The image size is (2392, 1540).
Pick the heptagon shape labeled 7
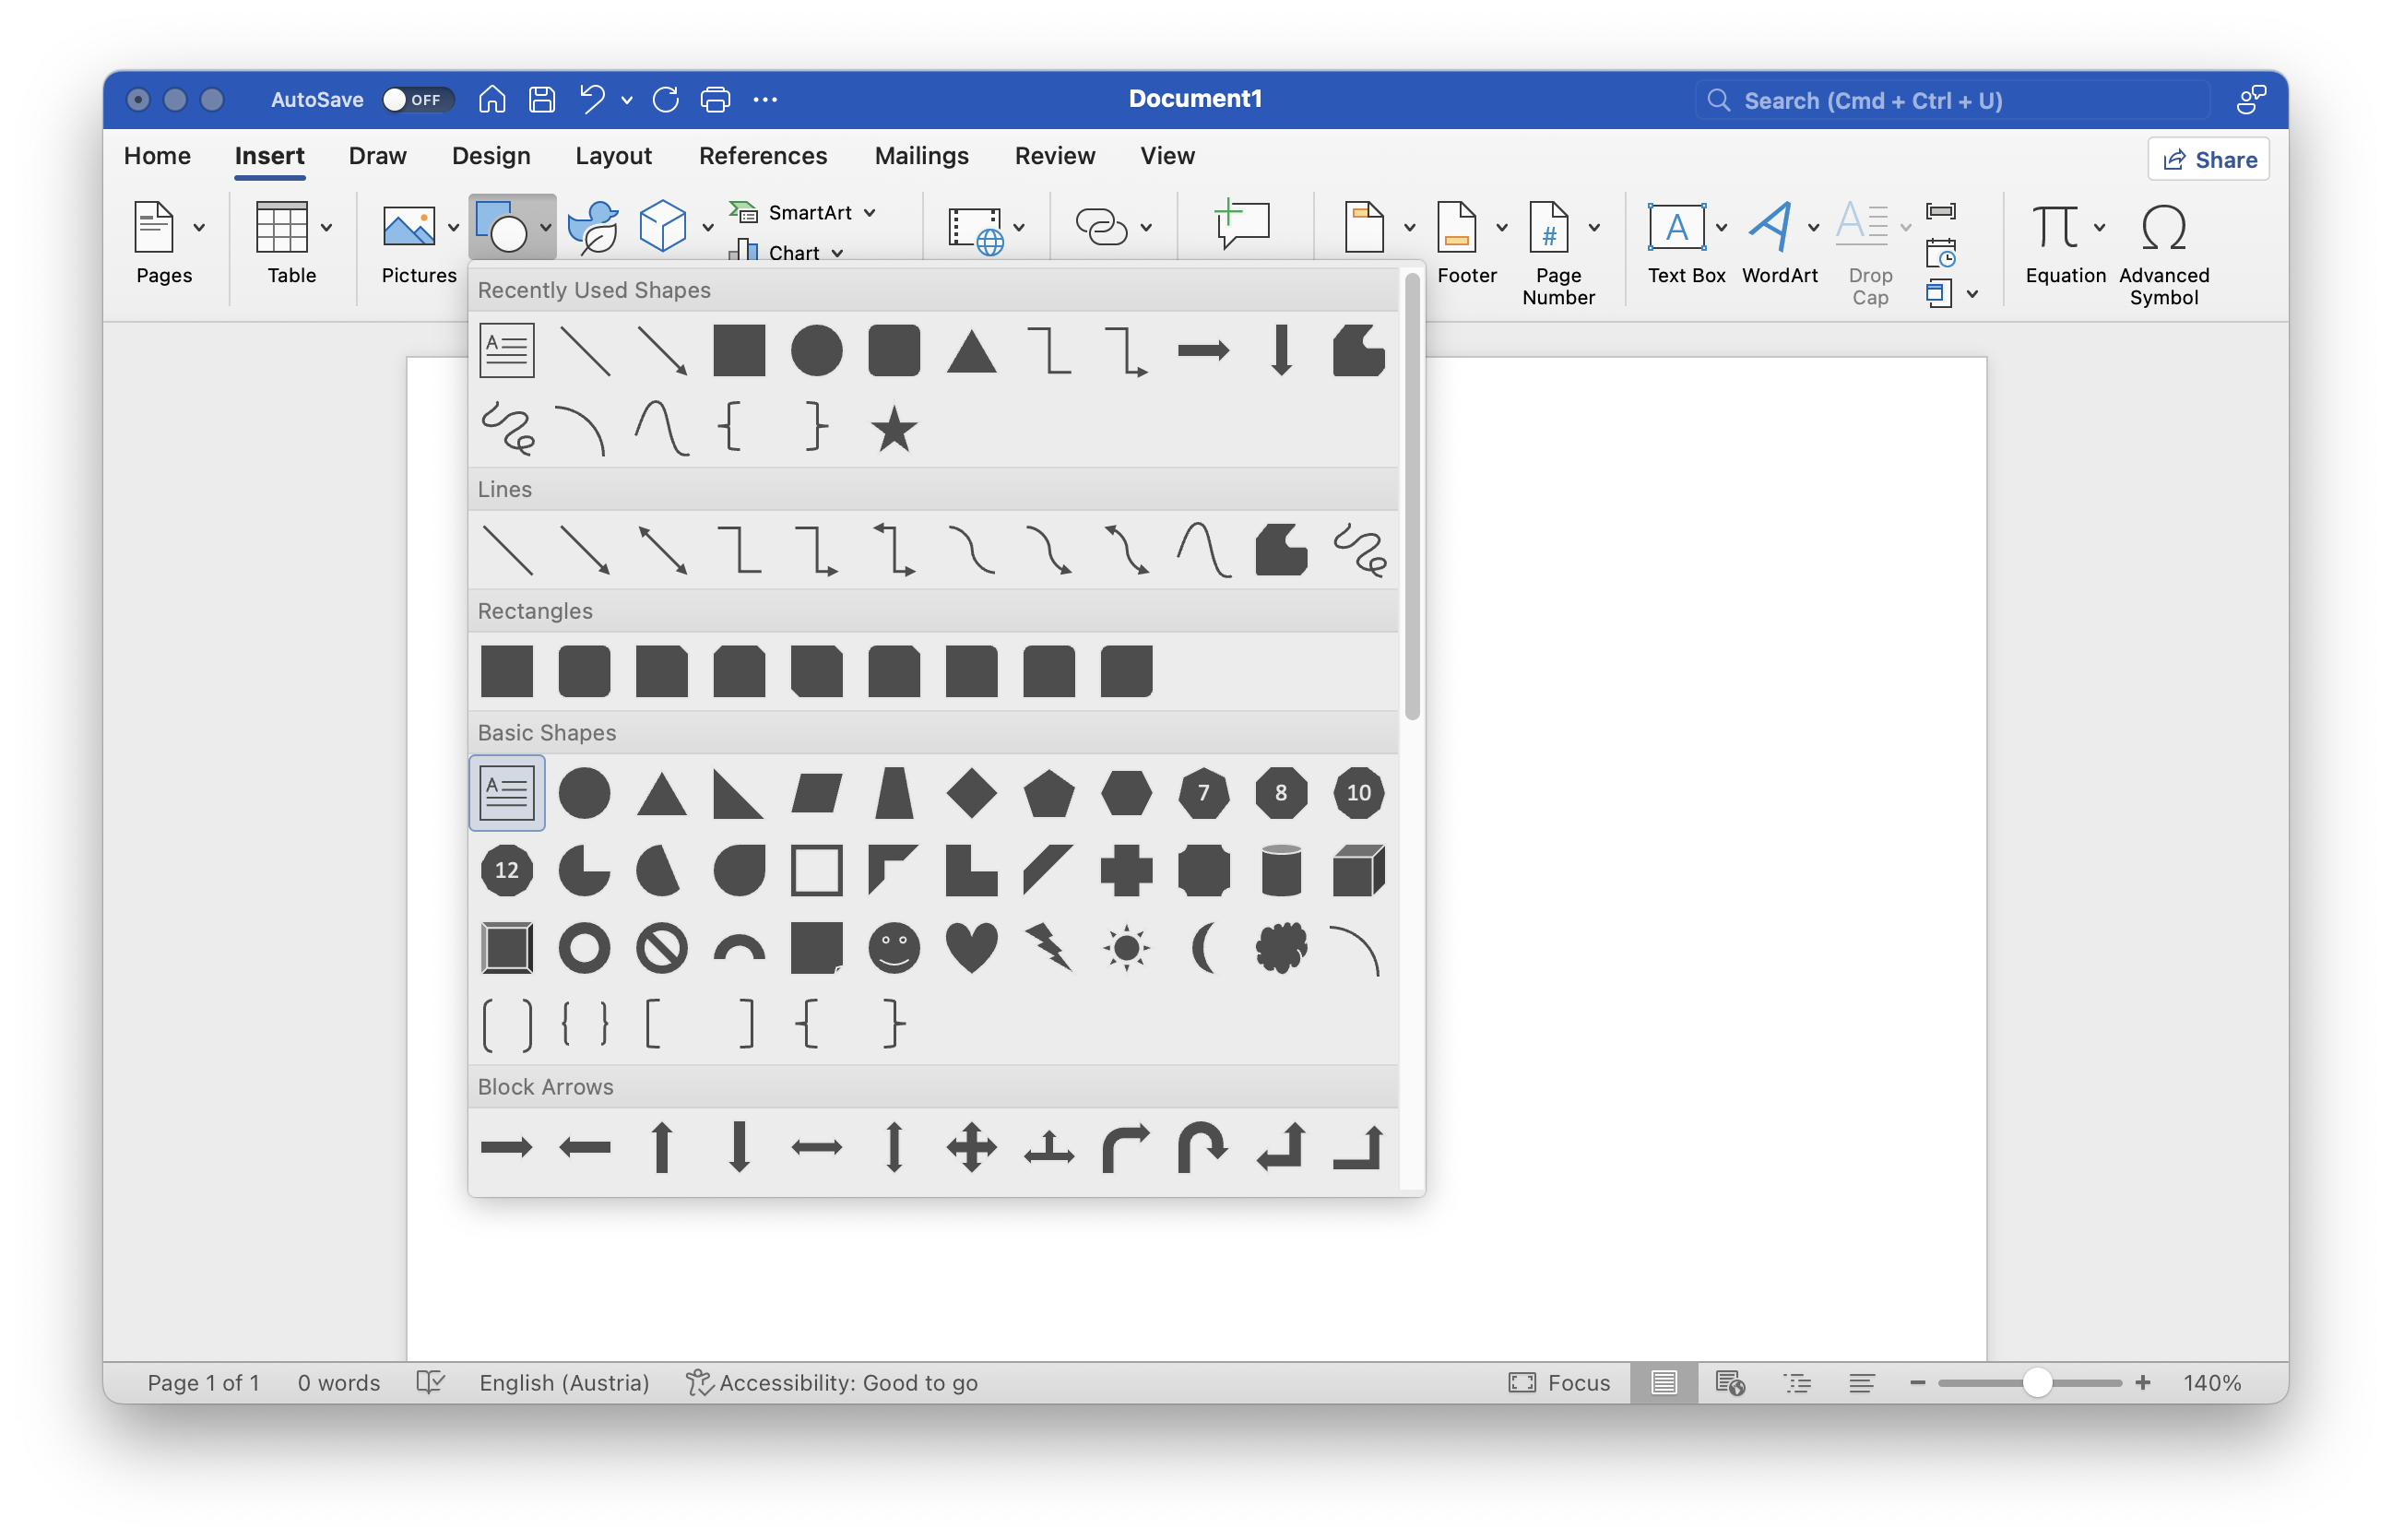1203,792
